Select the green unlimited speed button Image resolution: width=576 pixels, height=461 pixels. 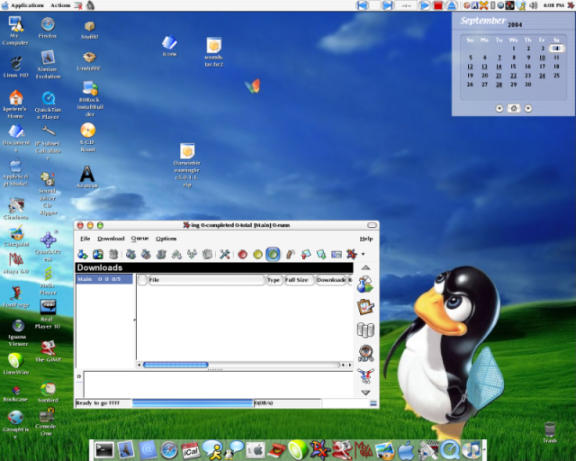coord(273,254)
